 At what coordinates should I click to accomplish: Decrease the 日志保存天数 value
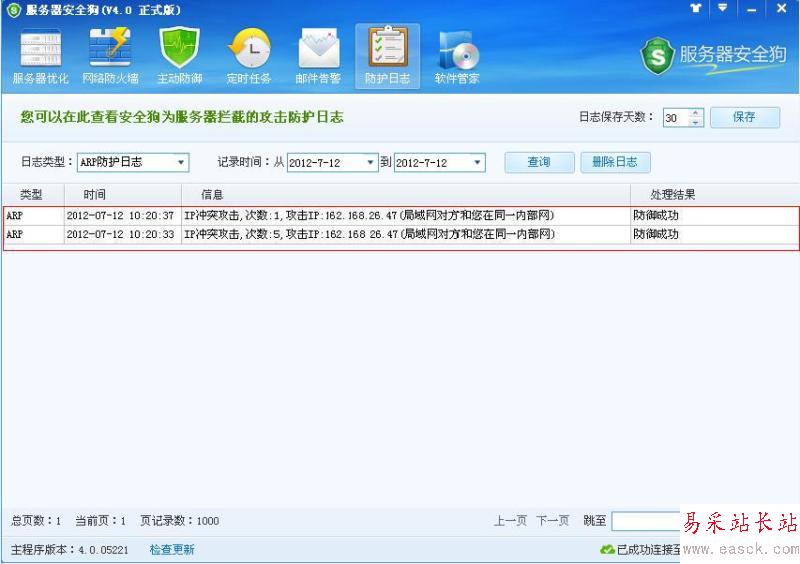[695, 122]
